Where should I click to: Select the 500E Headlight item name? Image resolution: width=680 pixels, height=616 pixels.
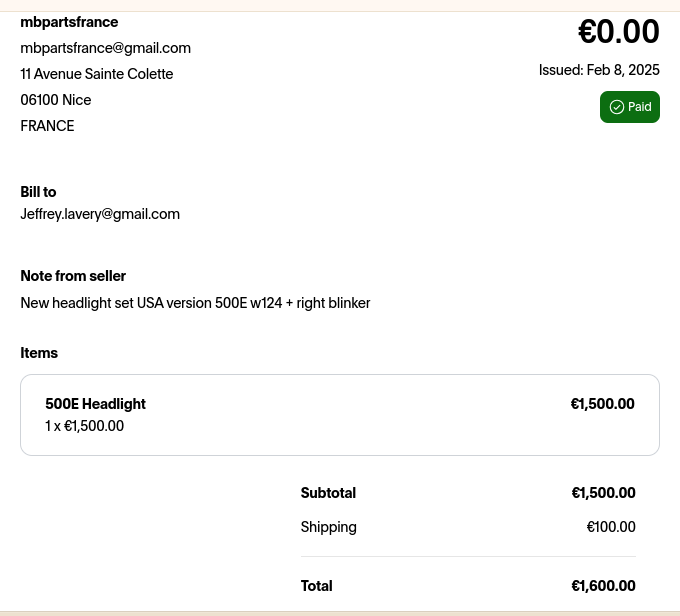tap(95, 404)
